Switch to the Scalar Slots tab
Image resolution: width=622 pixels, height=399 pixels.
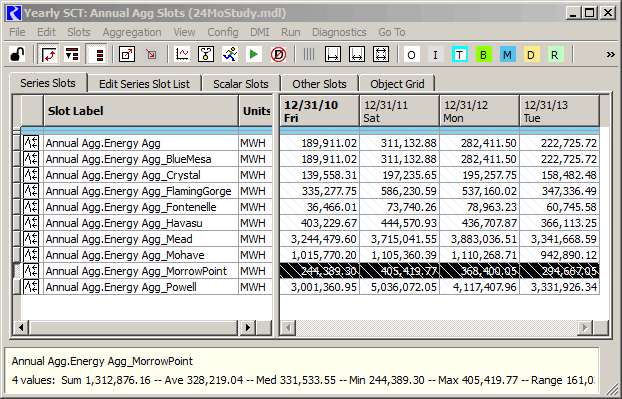coord(241,84)
